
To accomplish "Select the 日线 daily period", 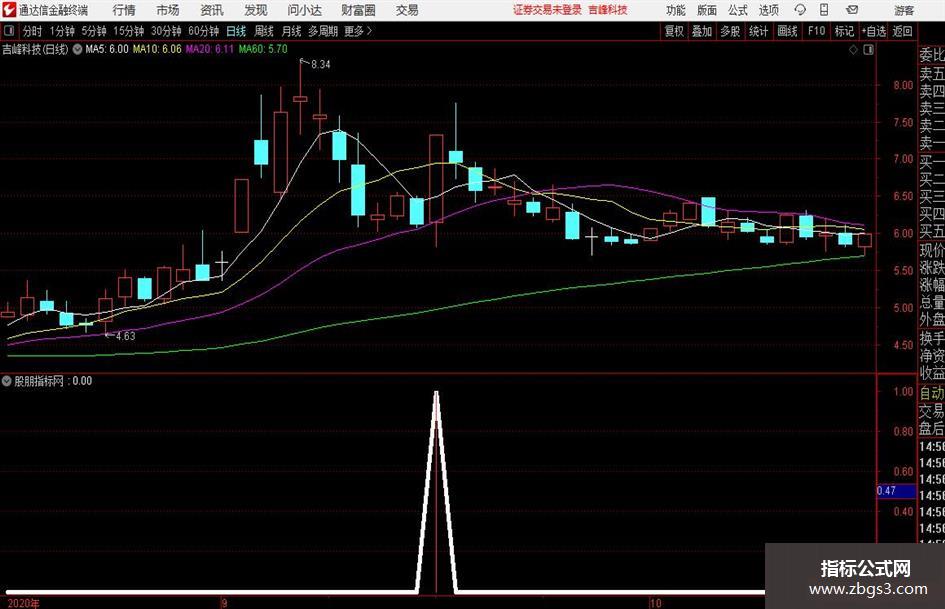I will [236, 31].
